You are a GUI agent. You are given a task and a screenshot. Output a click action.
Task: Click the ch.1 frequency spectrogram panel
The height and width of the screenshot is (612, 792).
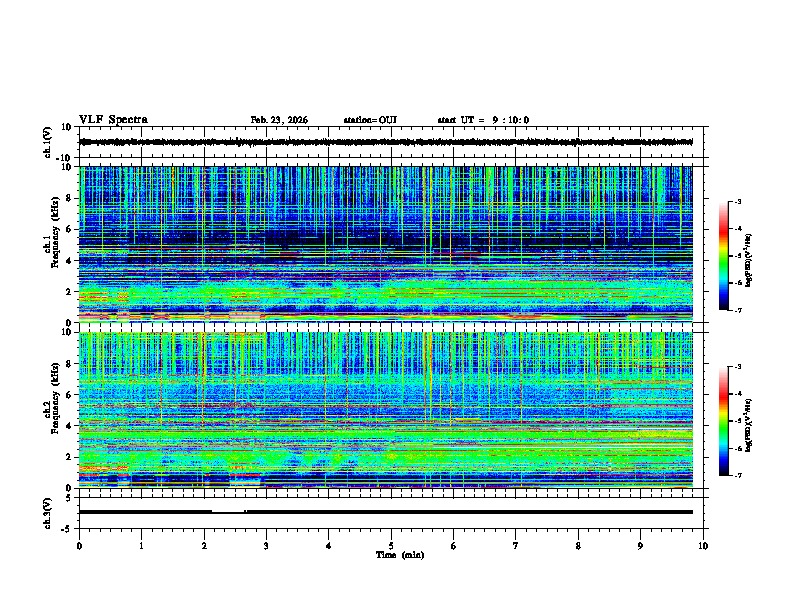[x=386, y=244]
